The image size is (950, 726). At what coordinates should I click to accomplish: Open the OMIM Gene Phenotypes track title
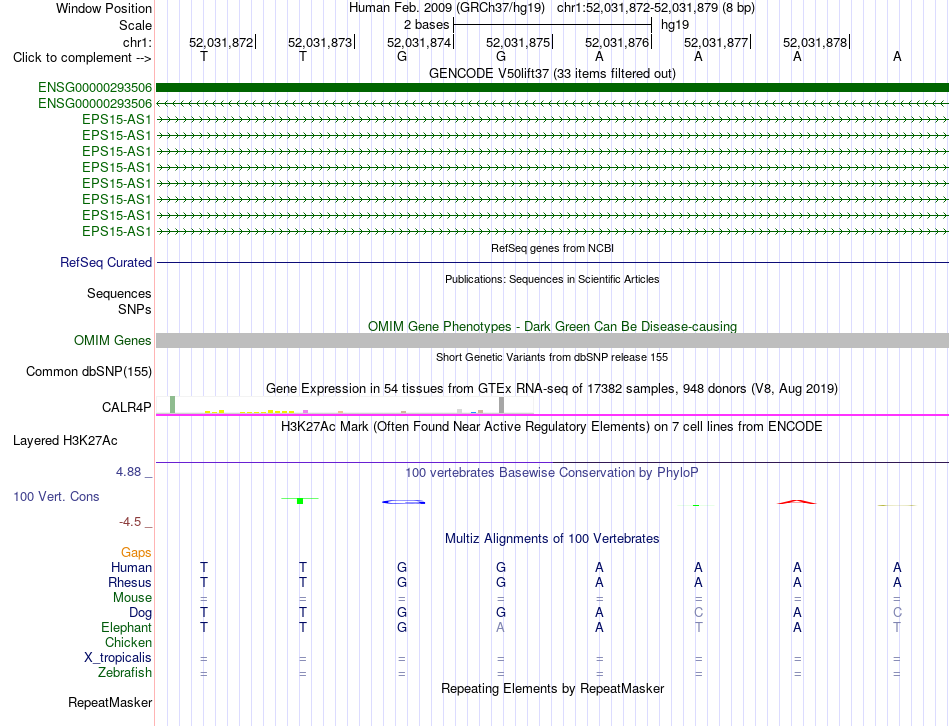(552, 326)
